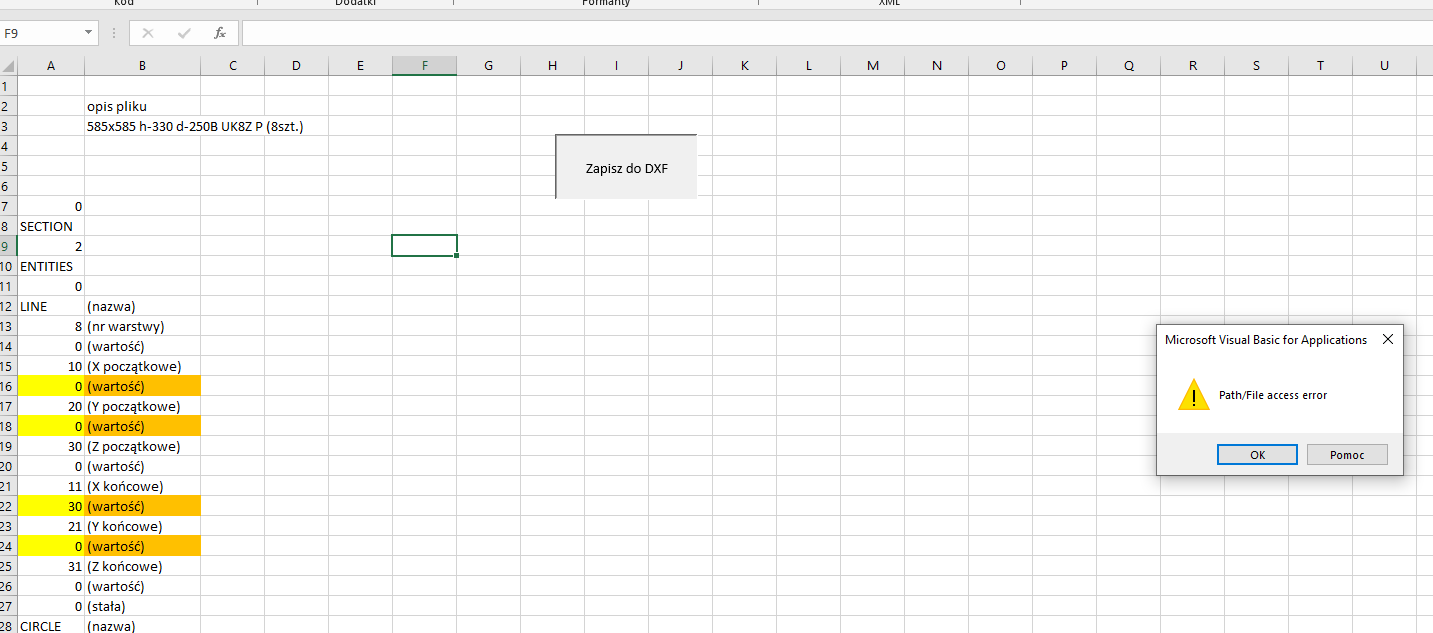Click the LINE cell in row 12

pyautogui.click(x=51, y=306)
